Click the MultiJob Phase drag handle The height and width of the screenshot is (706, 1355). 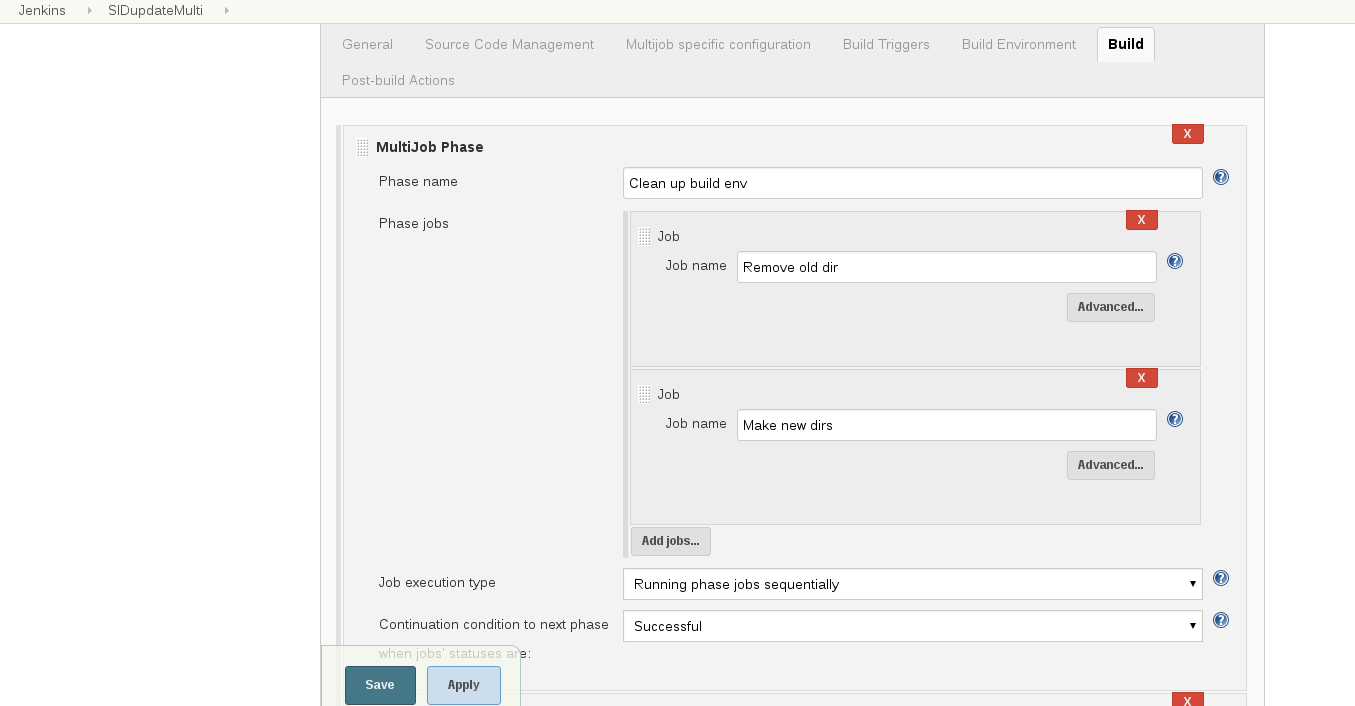(362, 147)
